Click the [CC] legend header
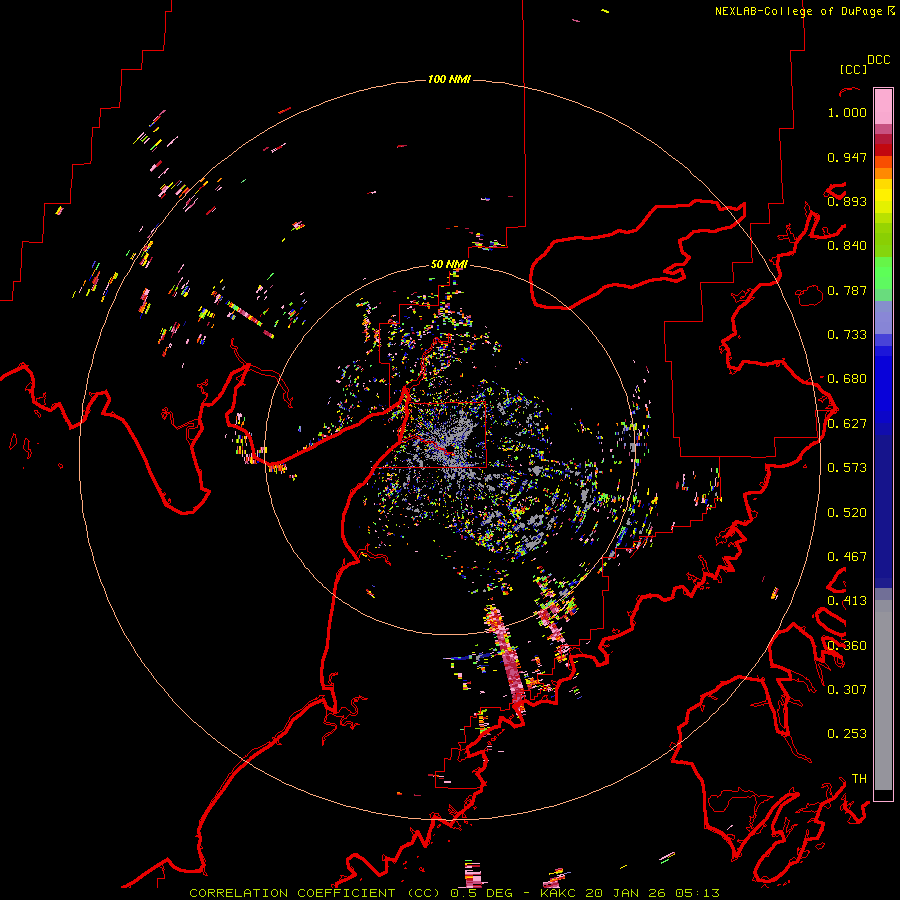This screenshot has height=900, width=900. pyautogui.click(x=853, y=69)
